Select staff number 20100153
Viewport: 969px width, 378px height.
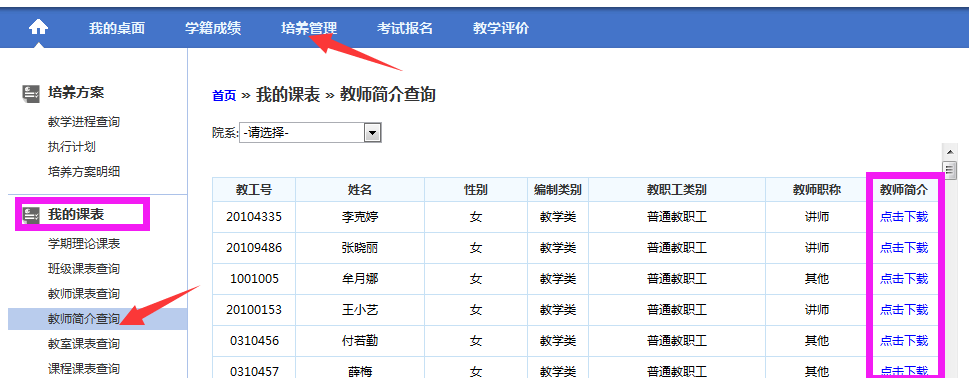254,309
